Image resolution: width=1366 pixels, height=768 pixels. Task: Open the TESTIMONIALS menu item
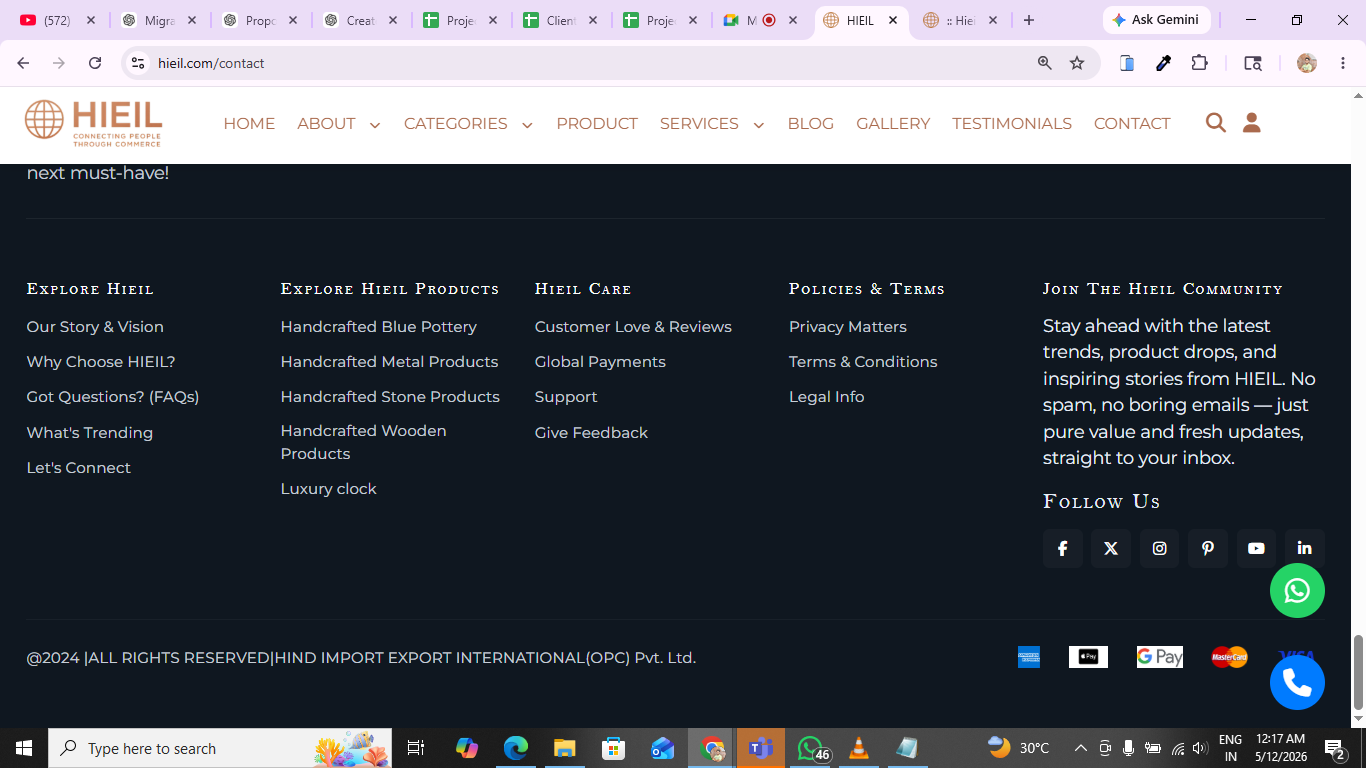click(1012, 124)
